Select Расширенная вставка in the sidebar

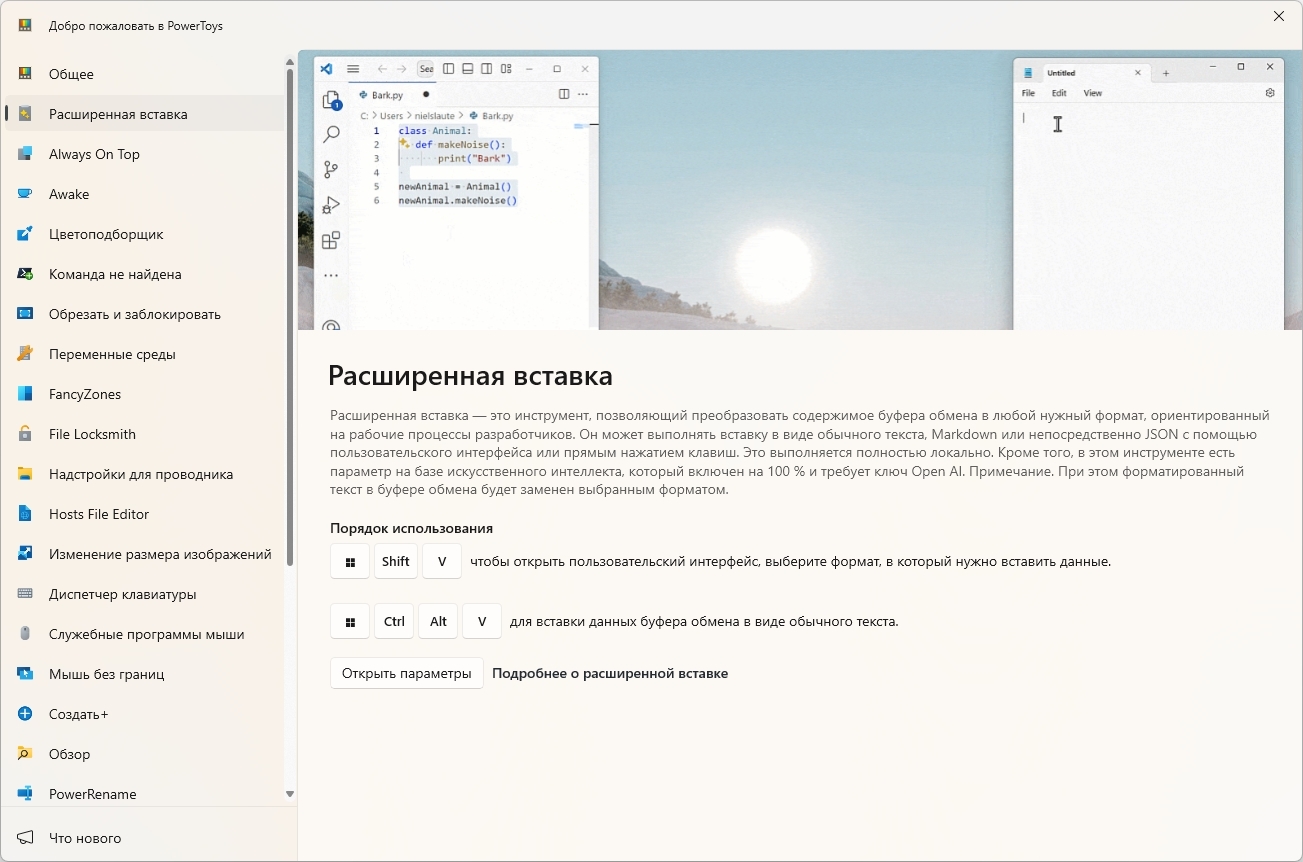145,114
